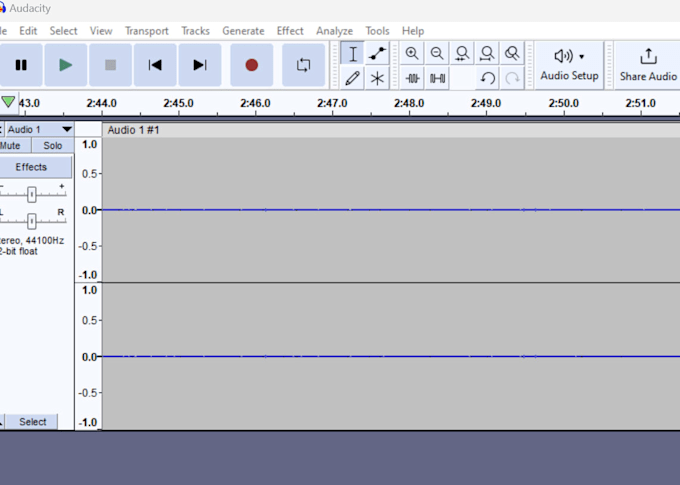Click the Share Audio button
This screenshot has height=485, width=680.
(648, 65)
